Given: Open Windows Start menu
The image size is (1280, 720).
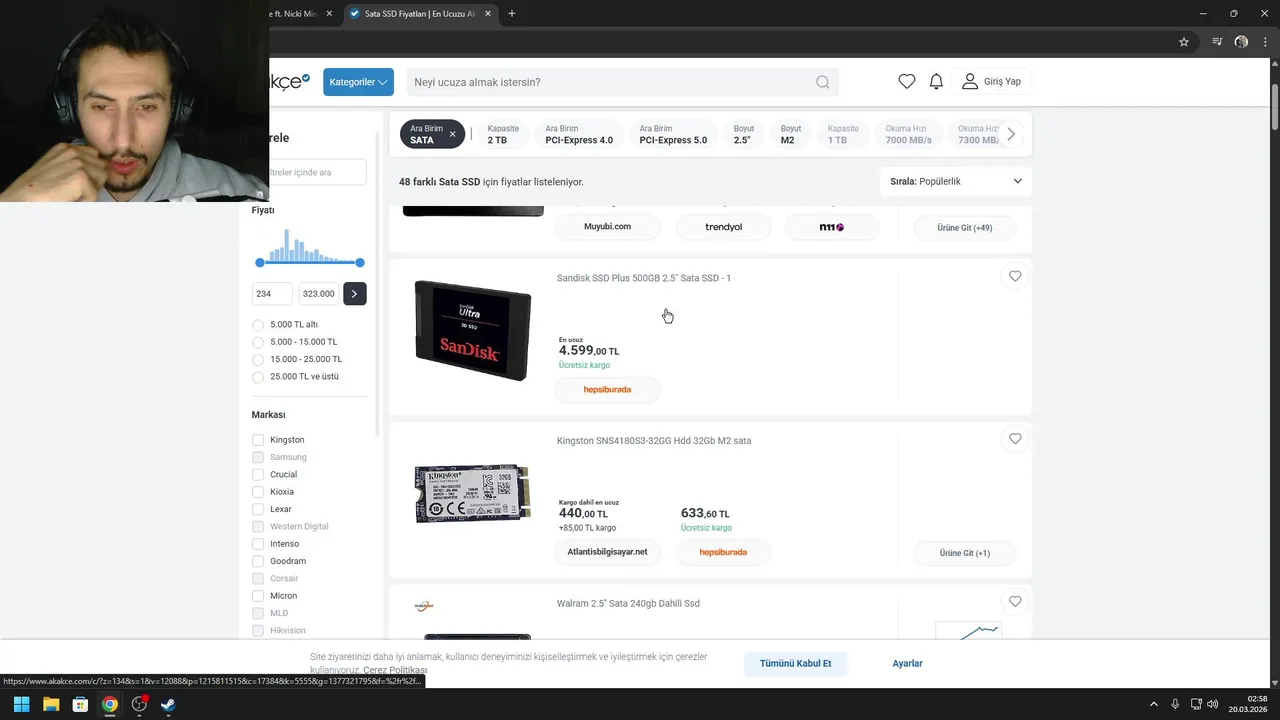Looking at the screenshot, I should click(x=21, y=704).
